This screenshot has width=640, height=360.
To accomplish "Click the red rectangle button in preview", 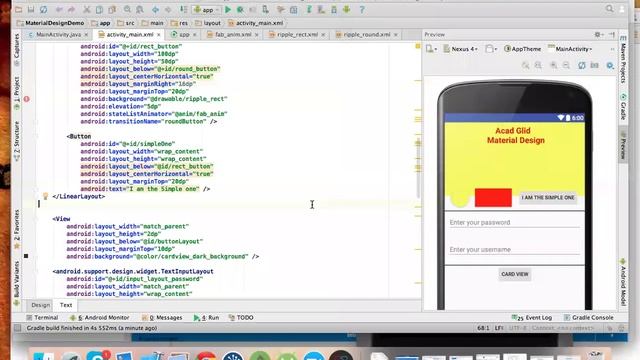I will tap(493, 198).
